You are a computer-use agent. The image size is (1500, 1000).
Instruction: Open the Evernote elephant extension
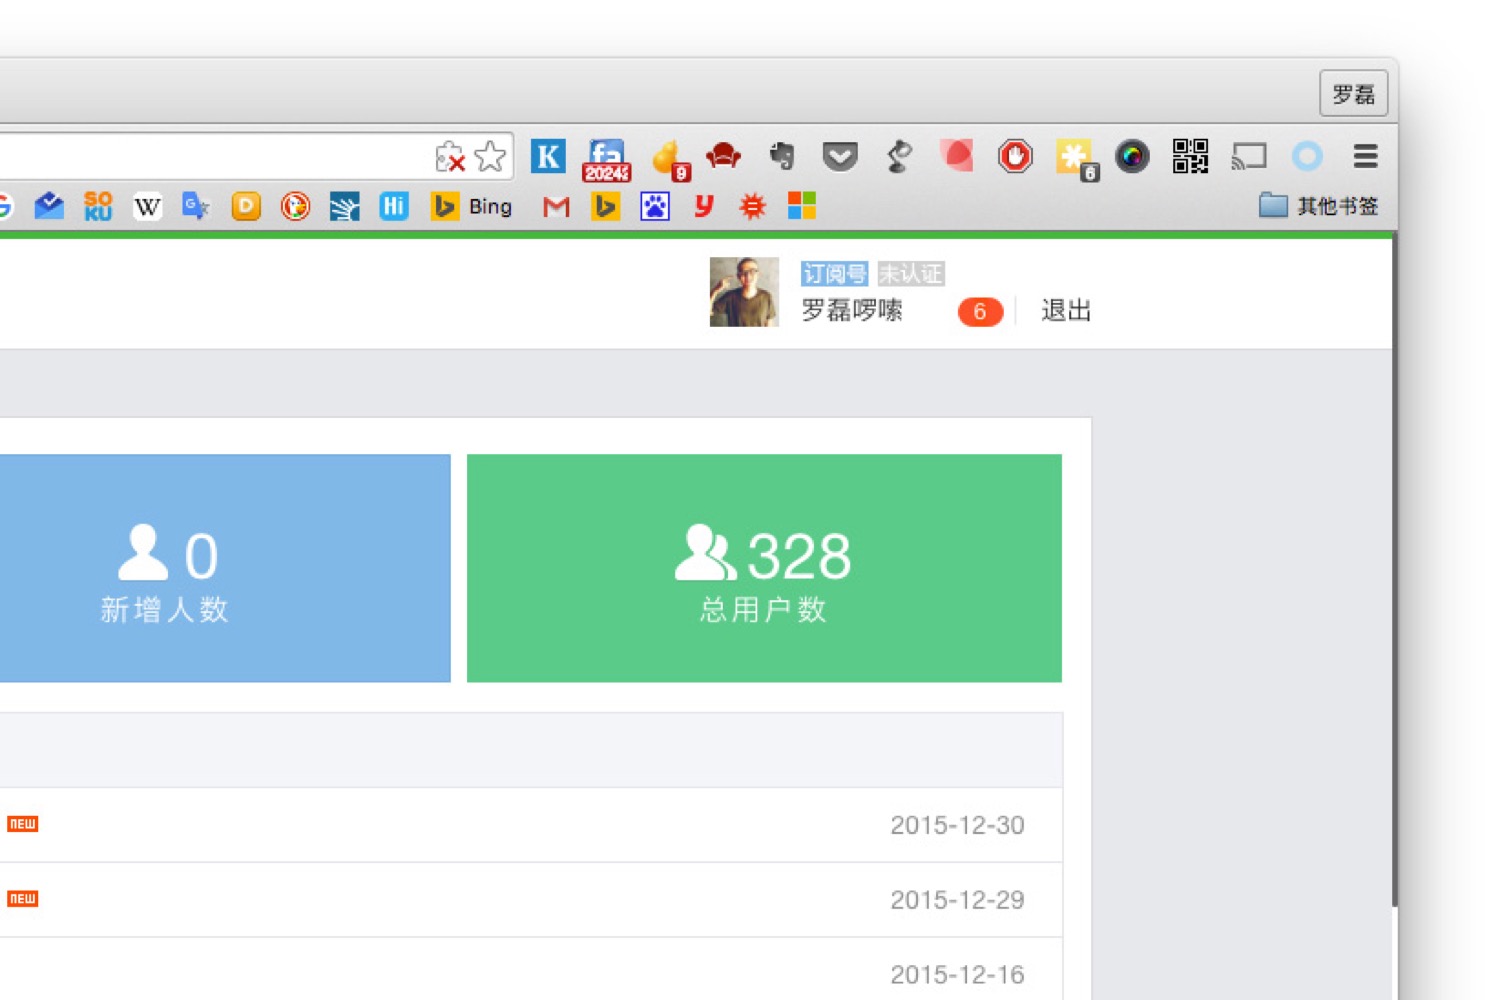(782, 156)
